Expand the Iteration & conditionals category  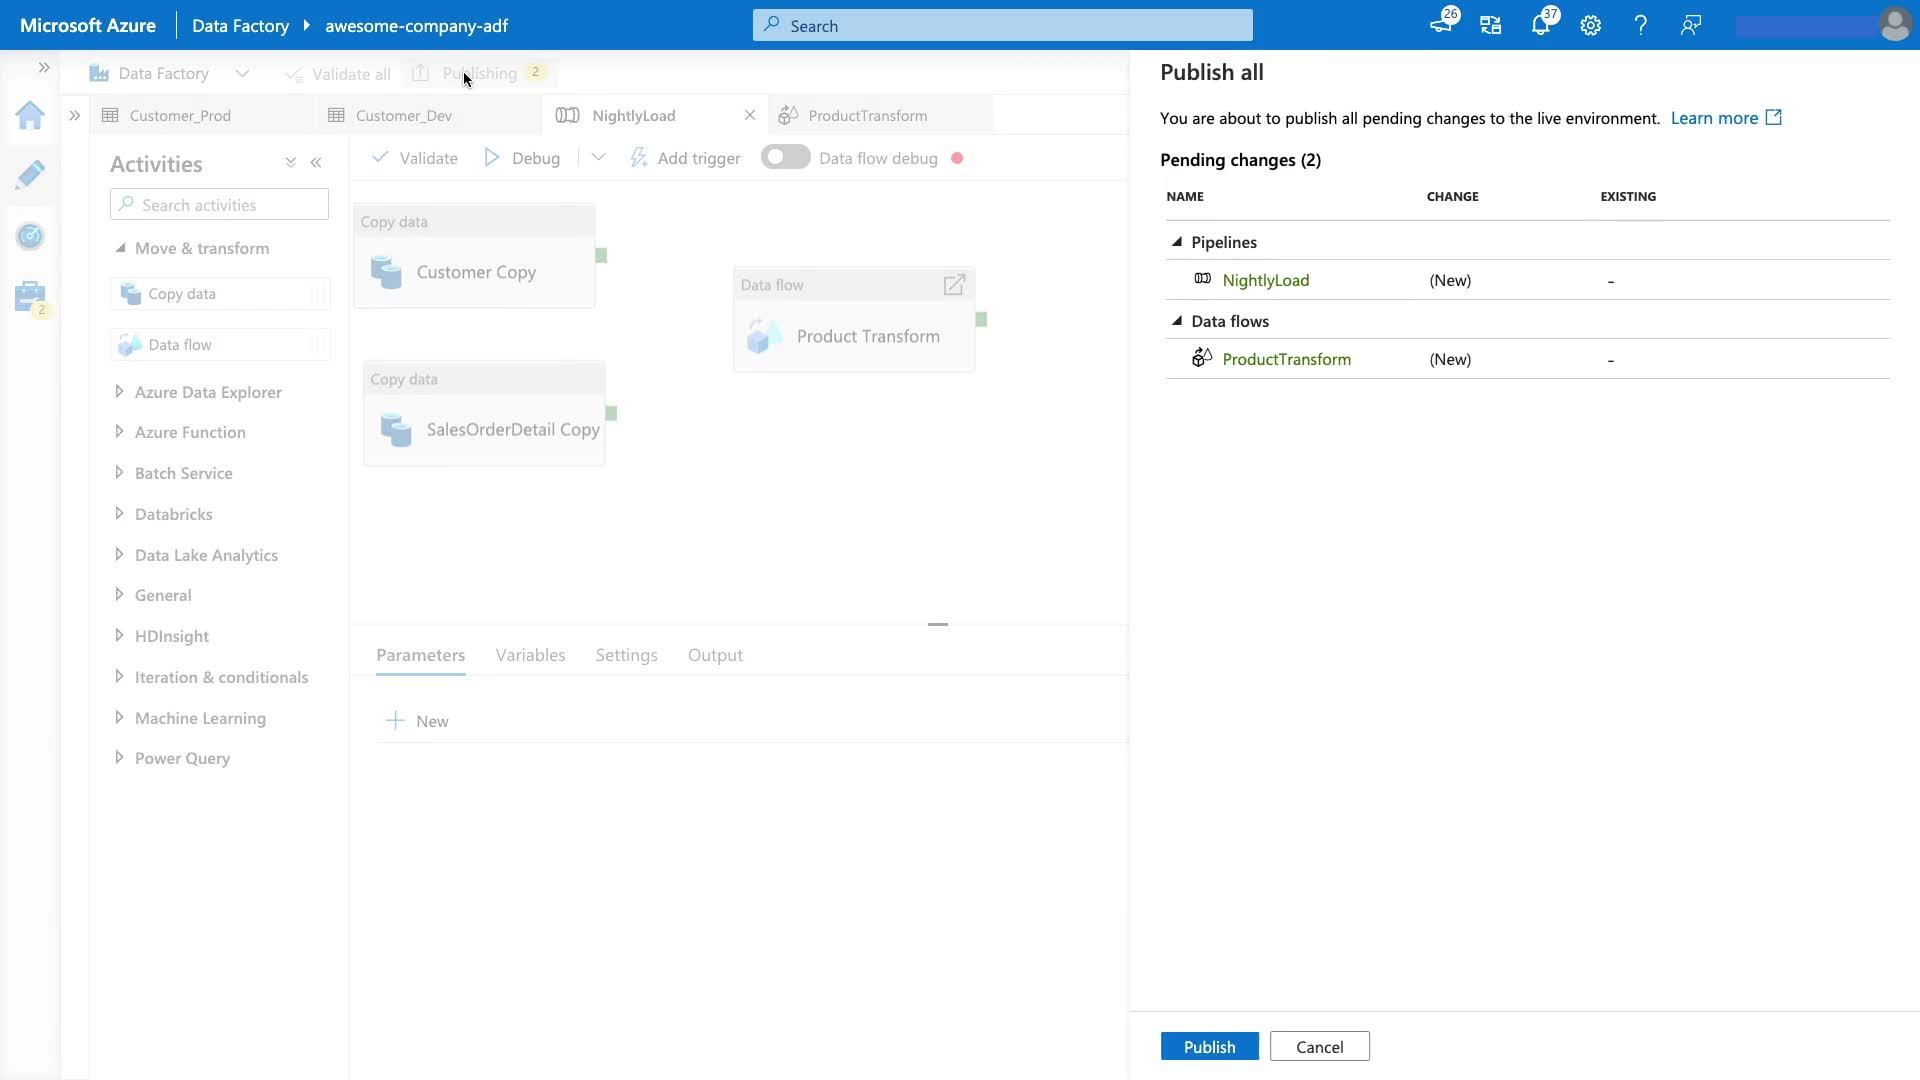(119, 677)
